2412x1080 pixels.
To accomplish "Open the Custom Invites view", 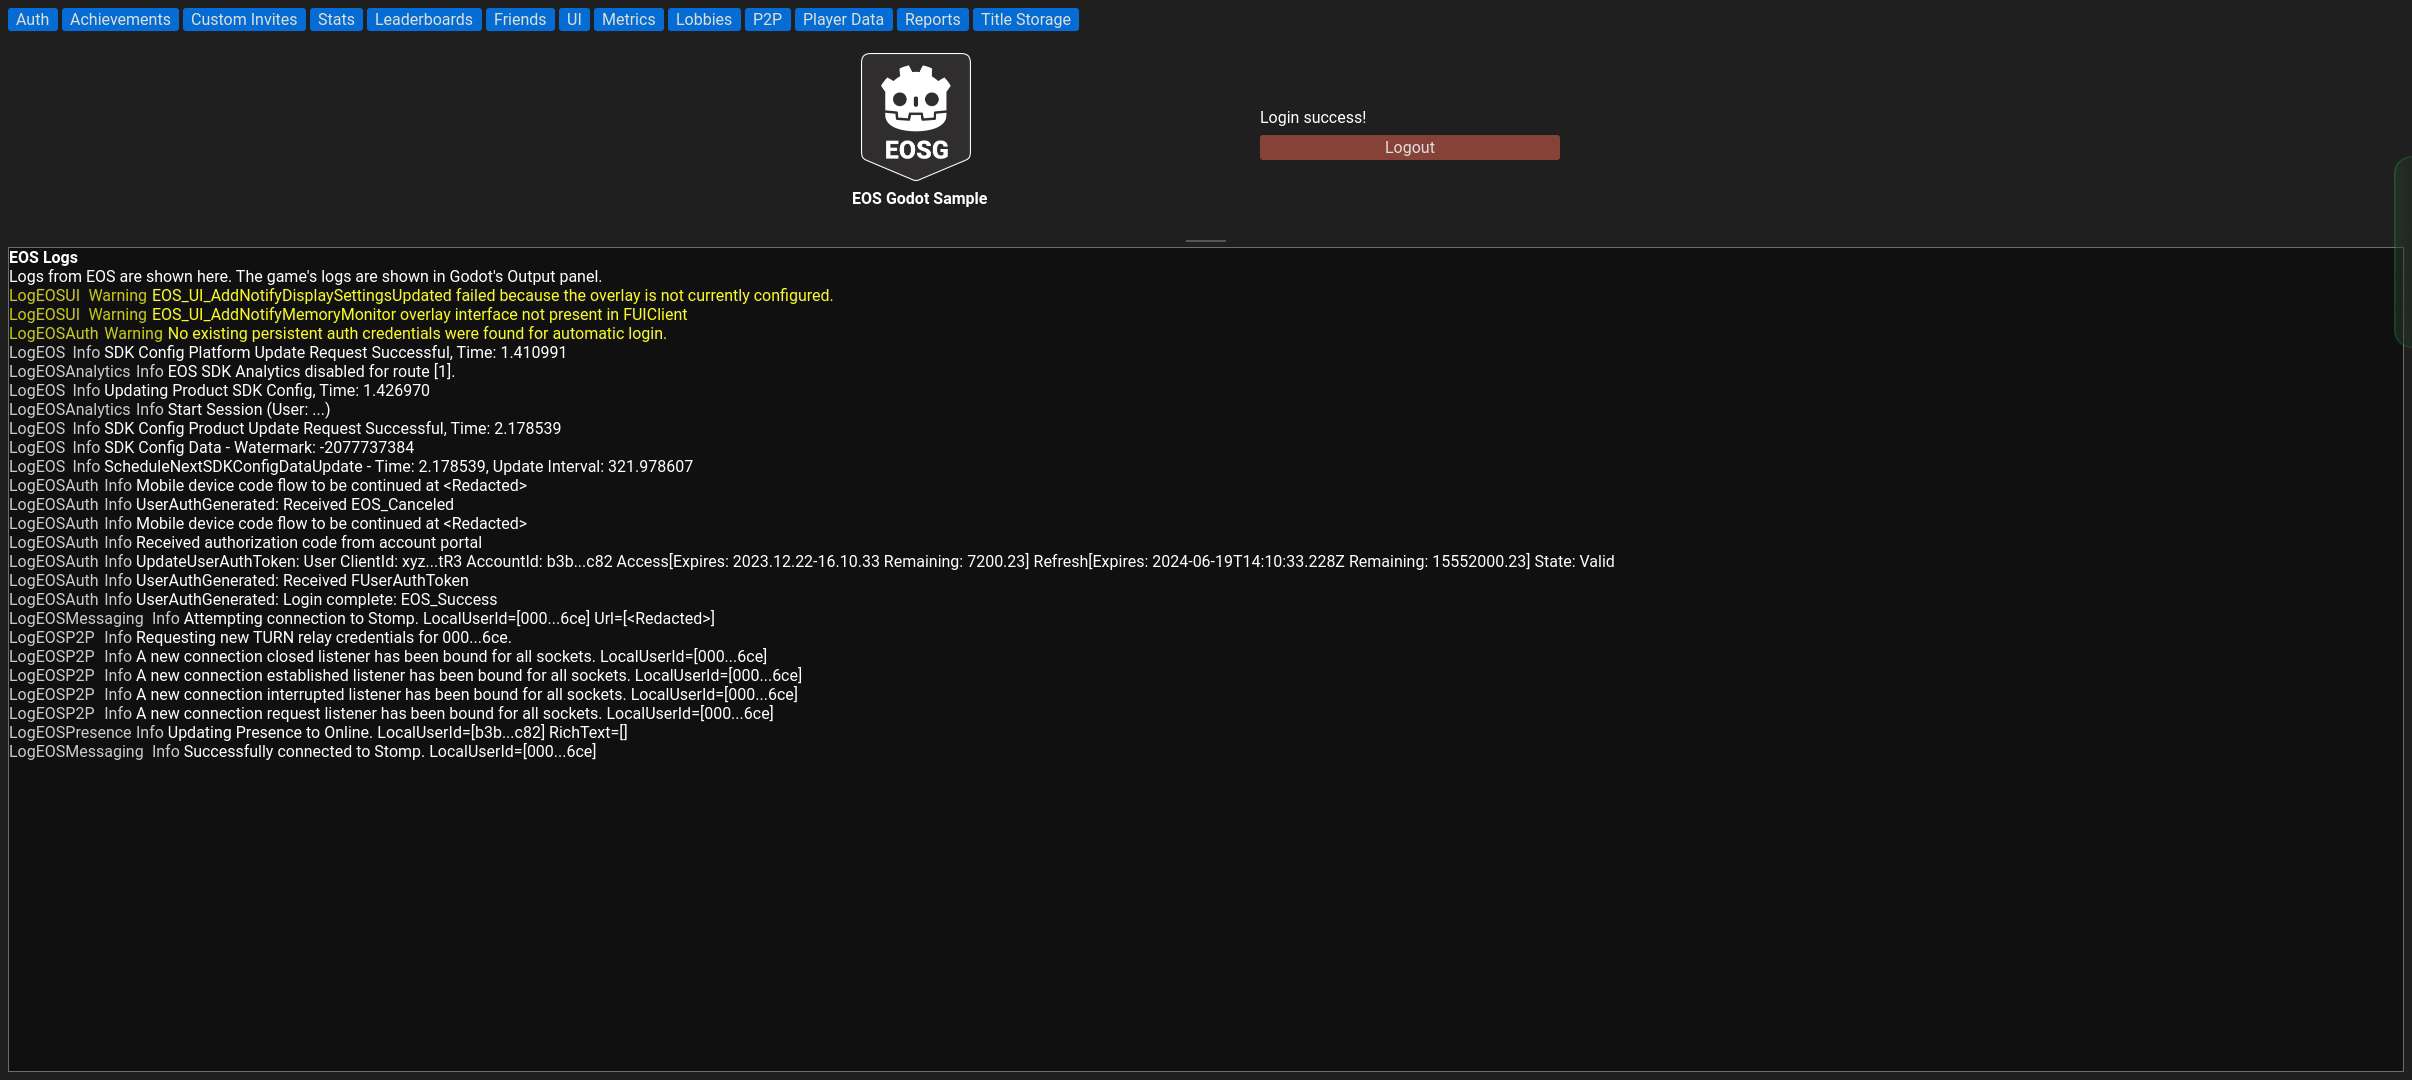I will pyautogui.click(x=244, y=20).
